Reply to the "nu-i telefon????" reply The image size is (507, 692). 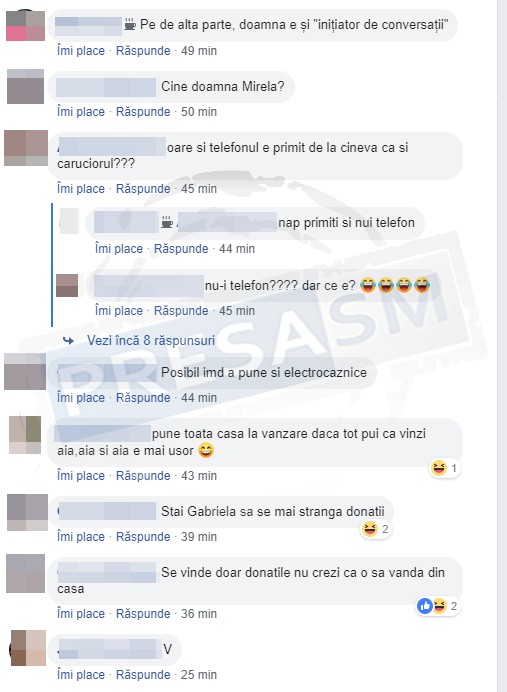coord(181,311)
